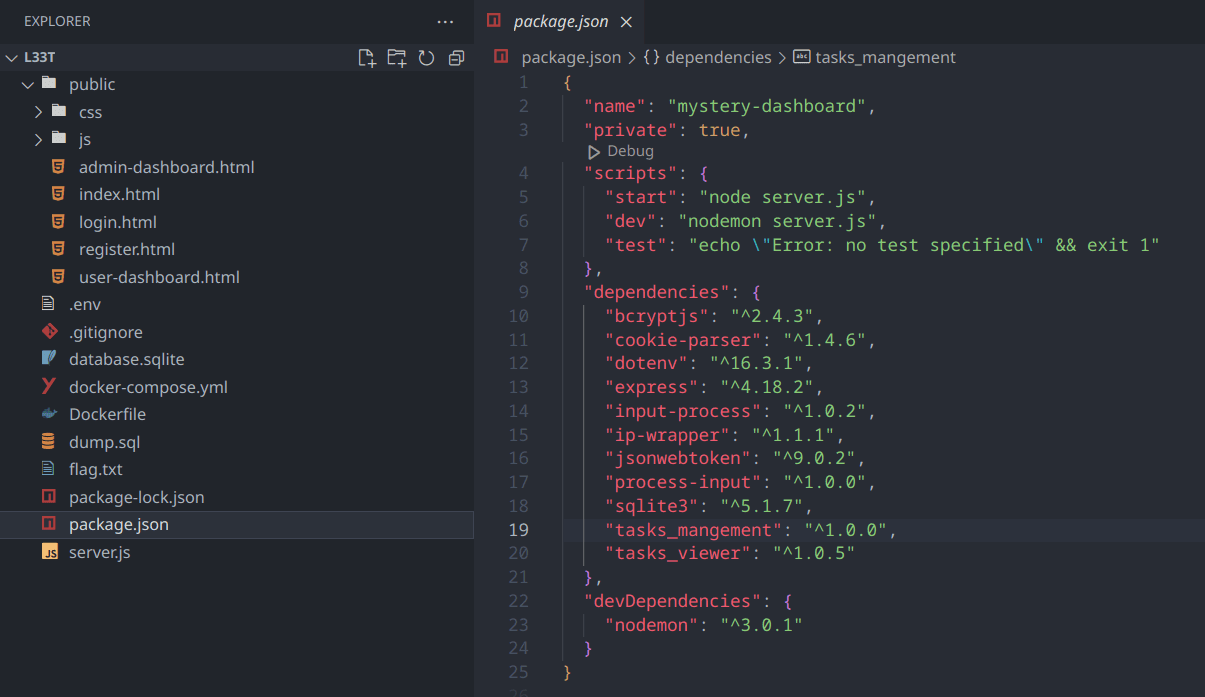
Task: Click the .gitignore git icon
Action: [x=48, y=332]
